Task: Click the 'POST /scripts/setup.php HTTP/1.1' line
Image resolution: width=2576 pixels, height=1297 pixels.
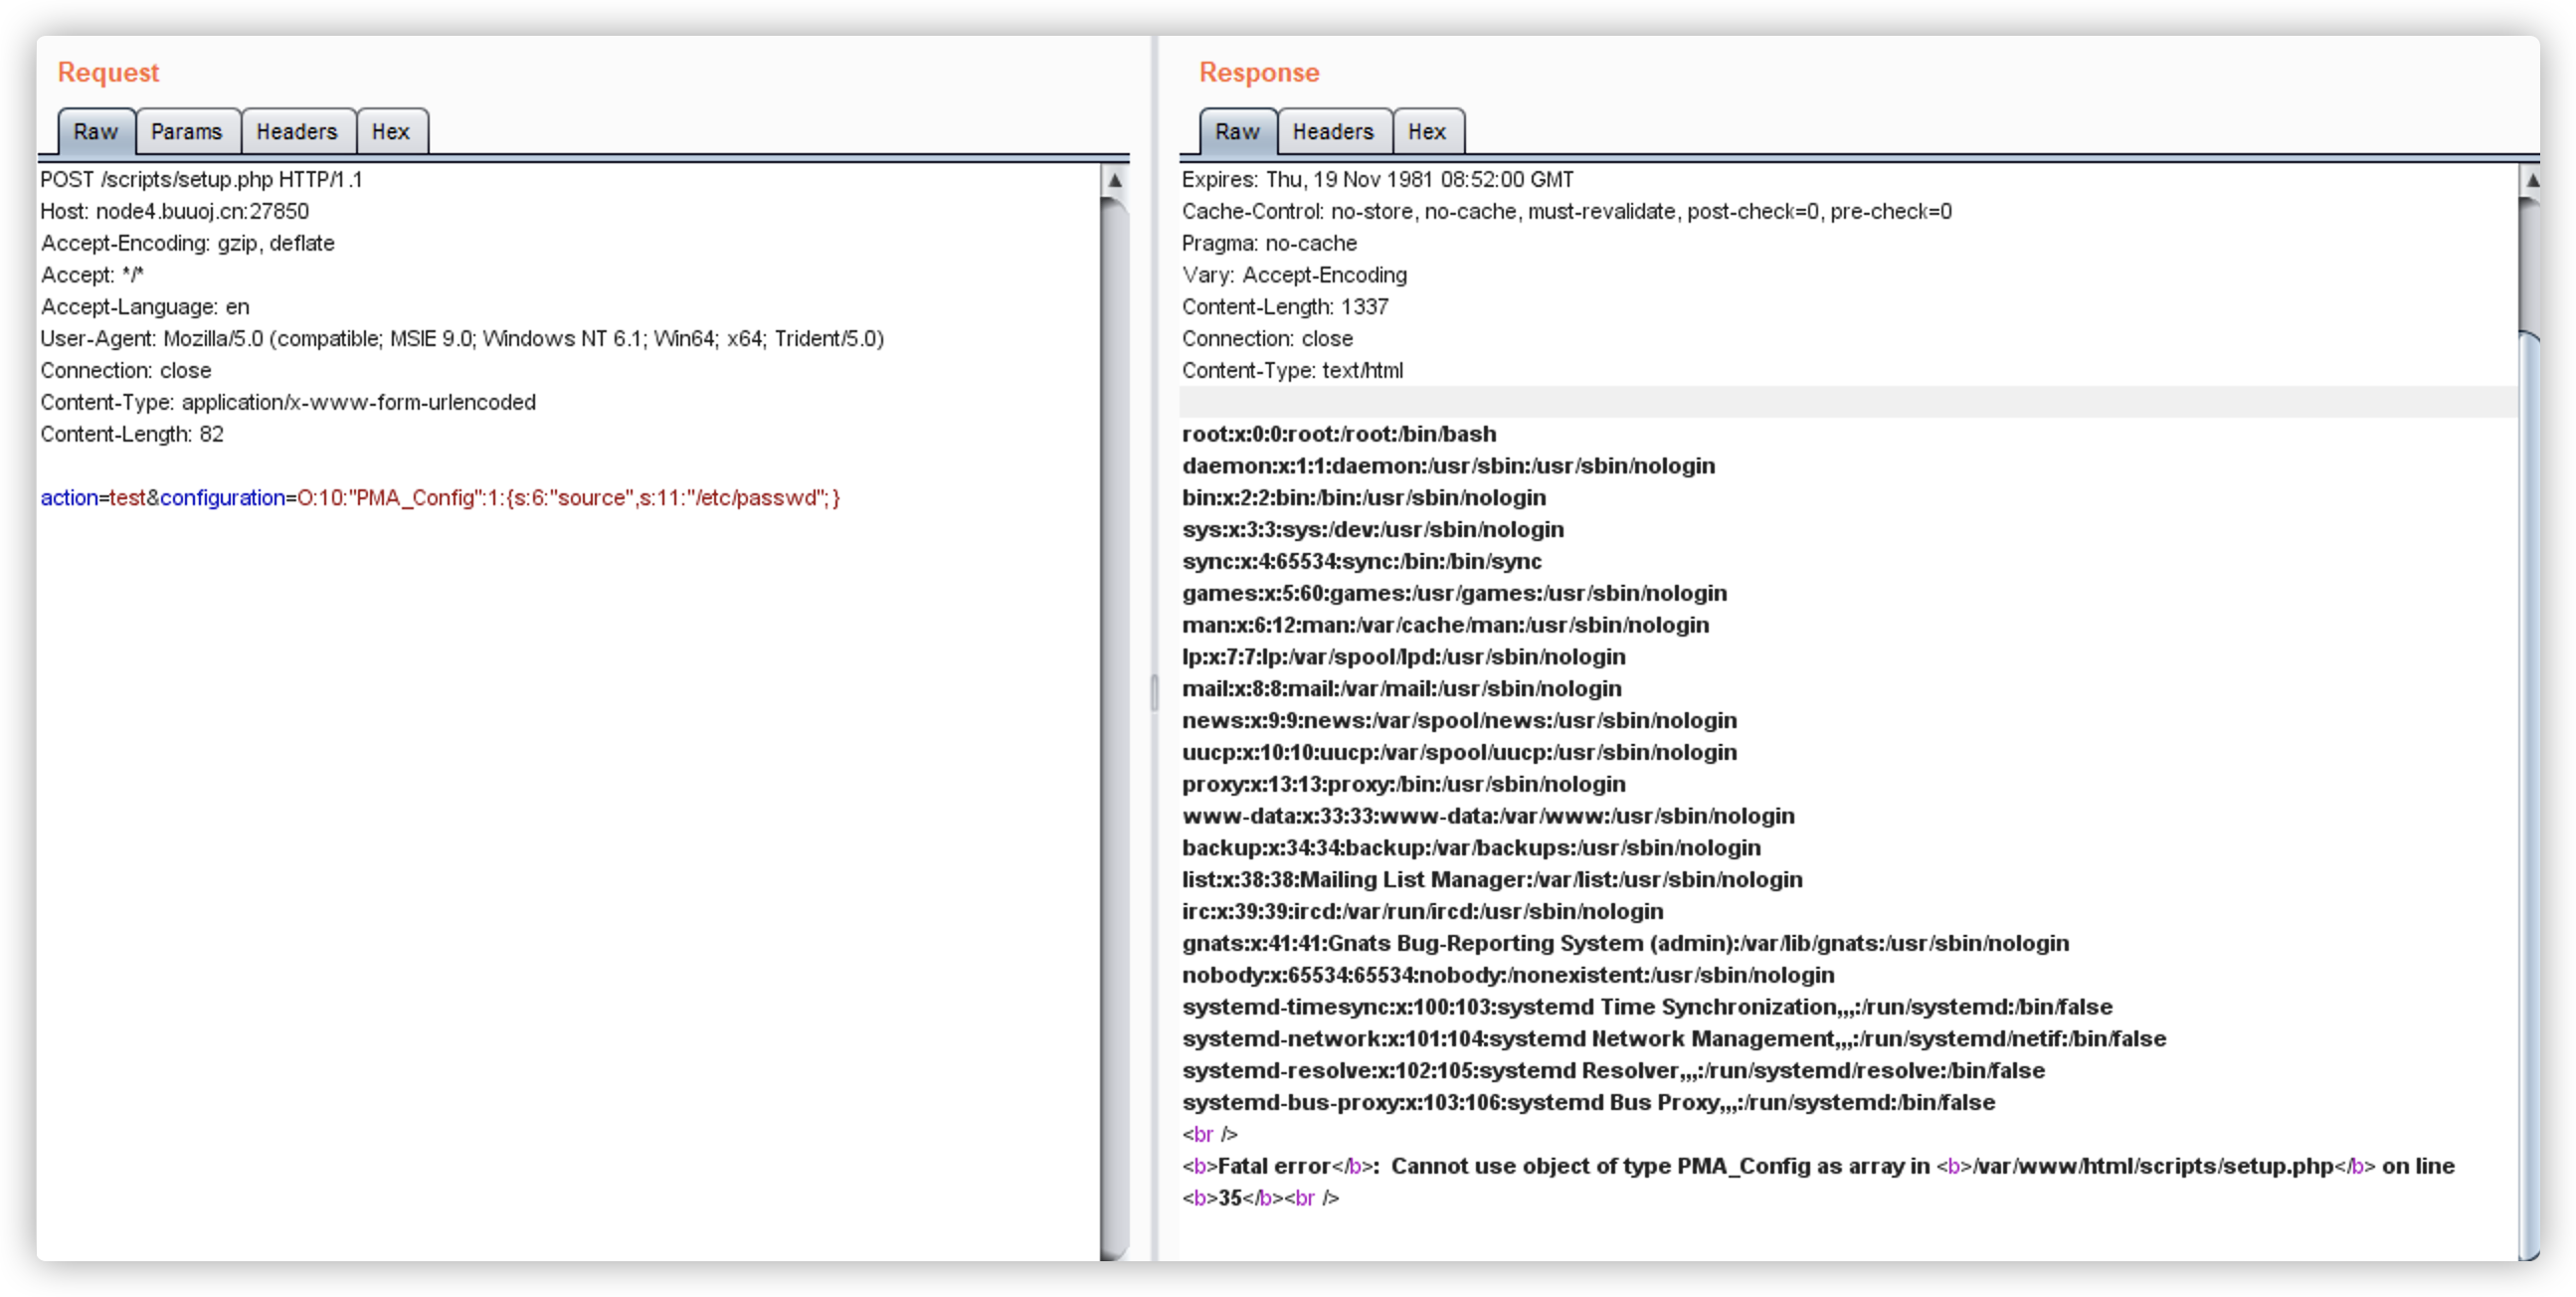Action: point(202,180)
